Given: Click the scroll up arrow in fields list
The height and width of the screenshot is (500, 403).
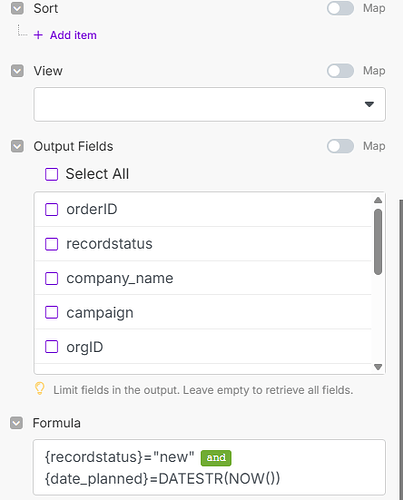Looking at the screenshot, I should click(378, 200).
